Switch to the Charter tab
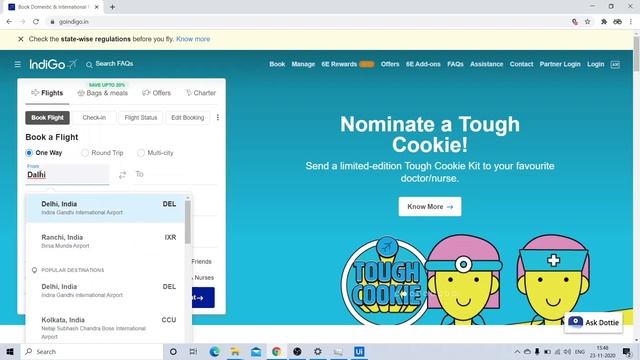The image size is (640, 360). click(201, 93)
